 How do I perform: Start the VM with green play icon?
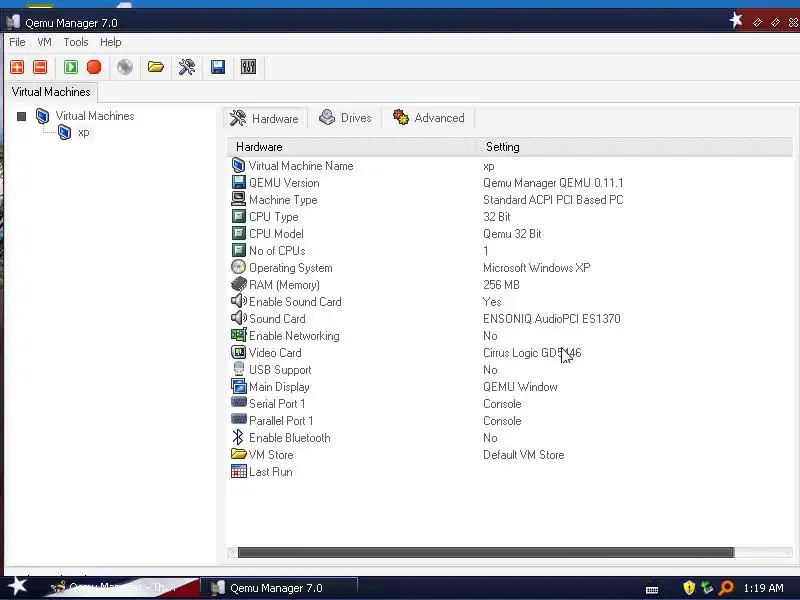(x=71, y=67)
